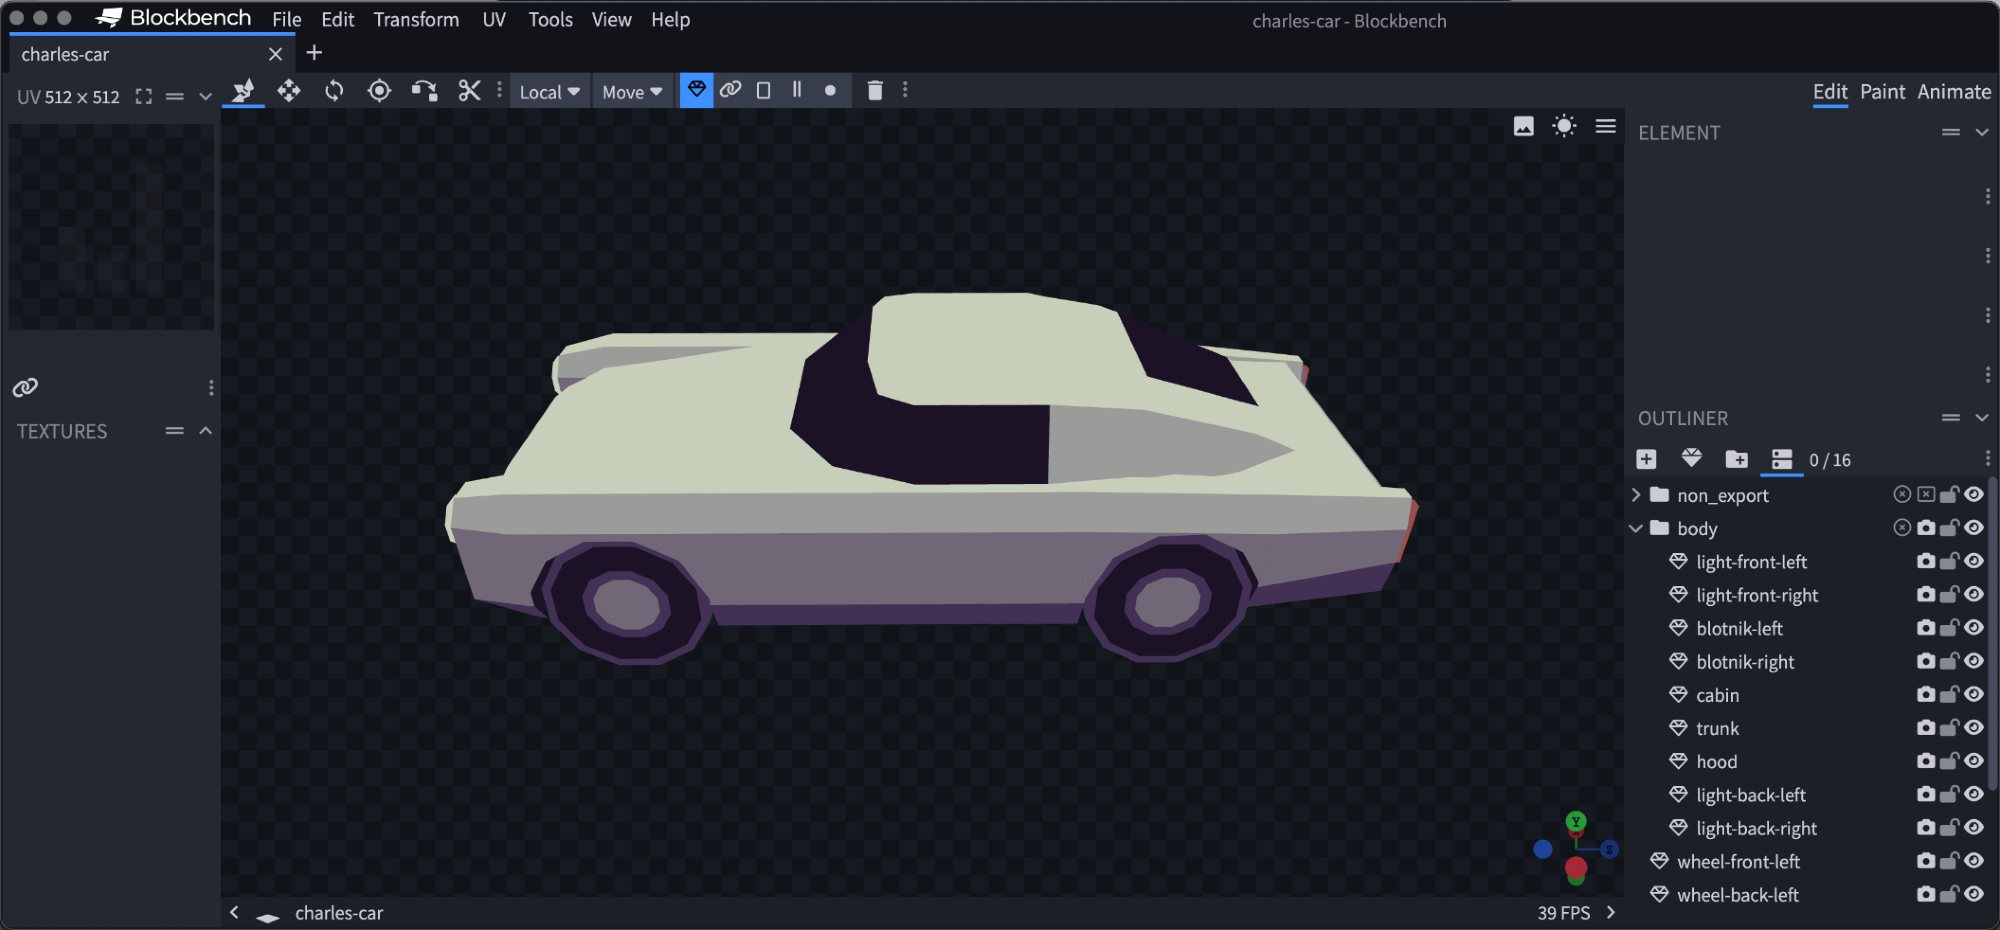
Task: Switch to the Paint mode tab
Action: pos(1882,92)
